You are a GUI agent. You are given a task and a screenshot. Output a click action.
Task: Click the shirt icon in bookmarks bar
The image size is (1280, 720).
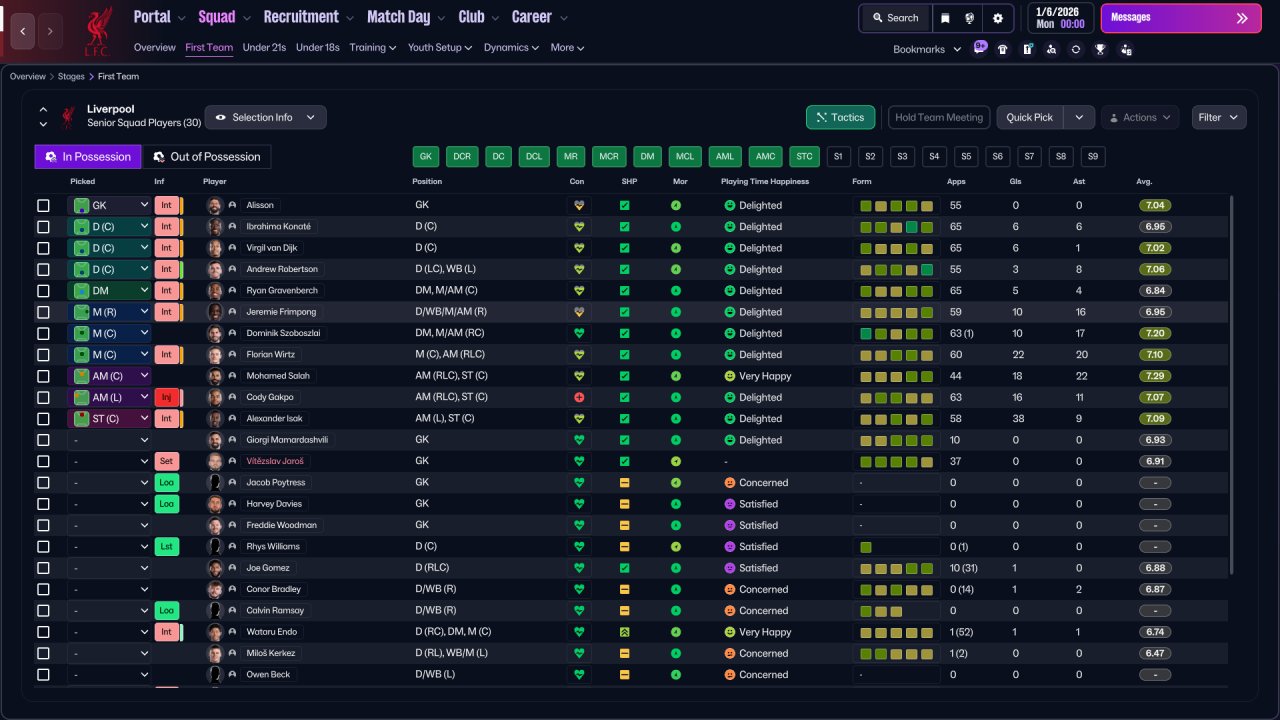click(1003, 49)
